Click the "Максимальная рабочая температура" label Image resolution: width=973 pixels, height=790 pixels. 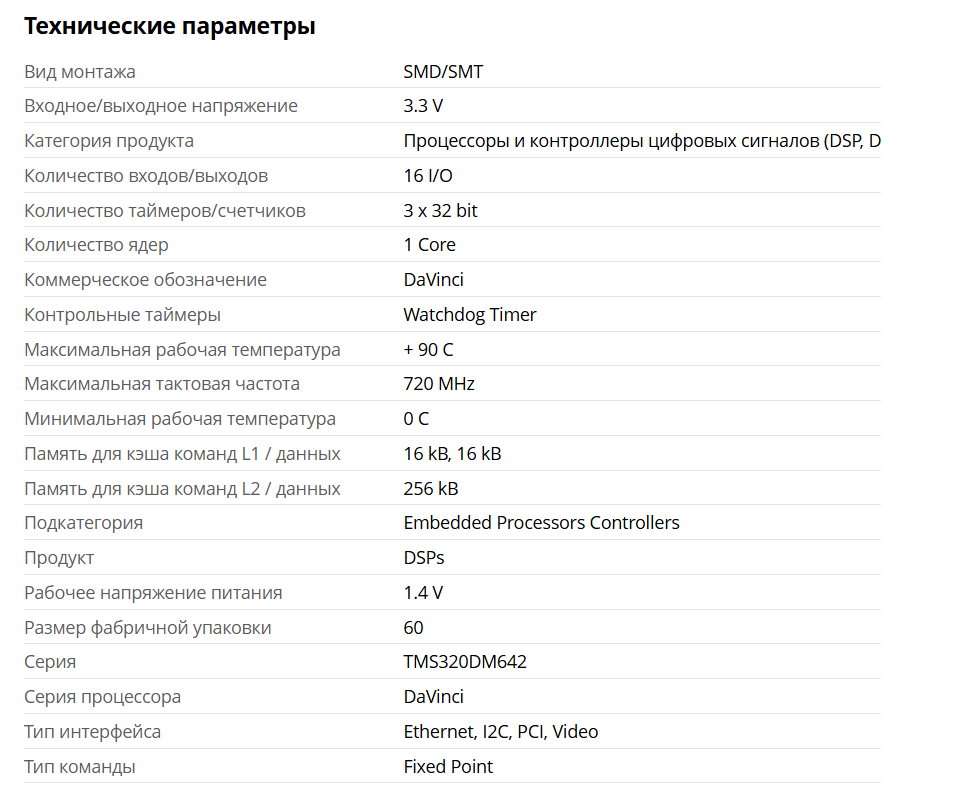coord(182,350)
